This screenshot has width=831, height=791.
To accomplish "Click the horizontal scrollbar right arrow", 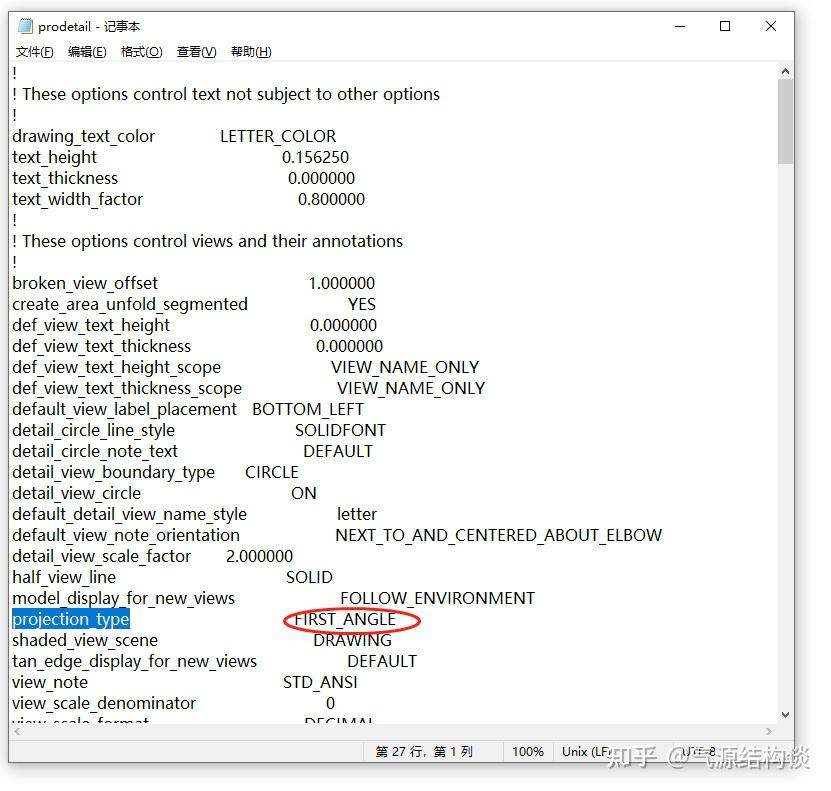I will [x=769, y=731].
